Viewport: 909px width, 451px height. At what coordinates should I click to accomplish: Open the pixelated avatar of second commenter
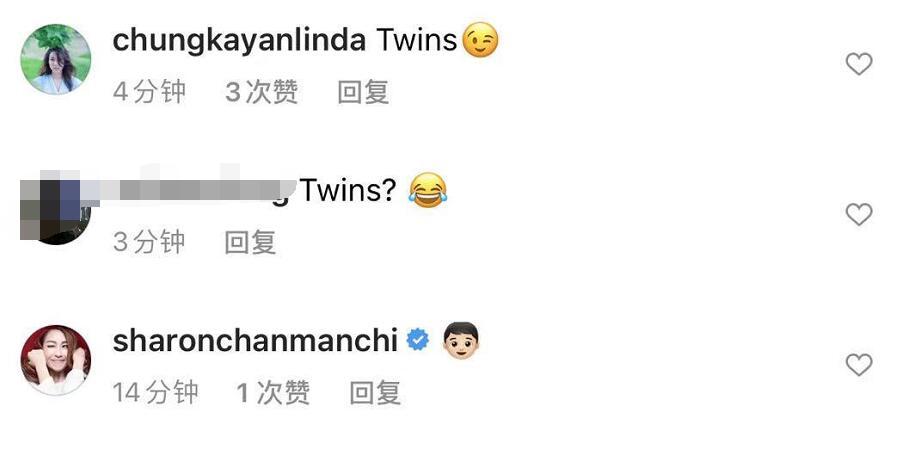tap(56, 210)
